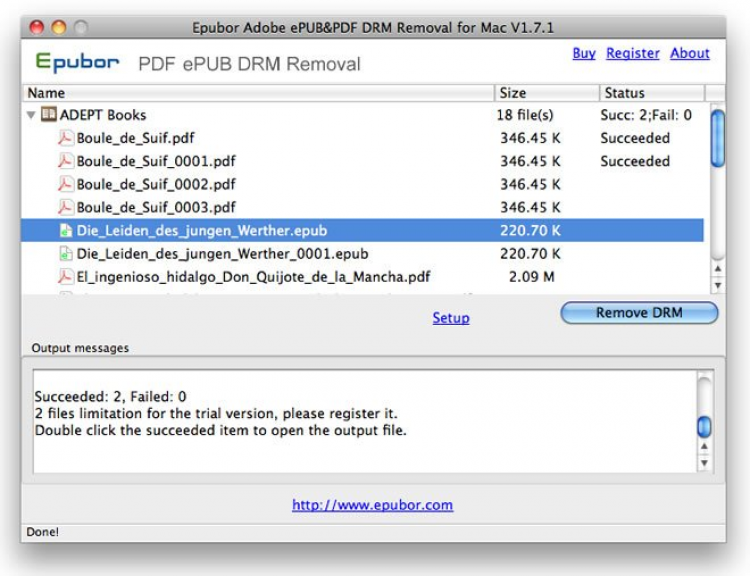Open the Buy link
The height and width of the screenshot is (576, 750).
coord(584,53)
